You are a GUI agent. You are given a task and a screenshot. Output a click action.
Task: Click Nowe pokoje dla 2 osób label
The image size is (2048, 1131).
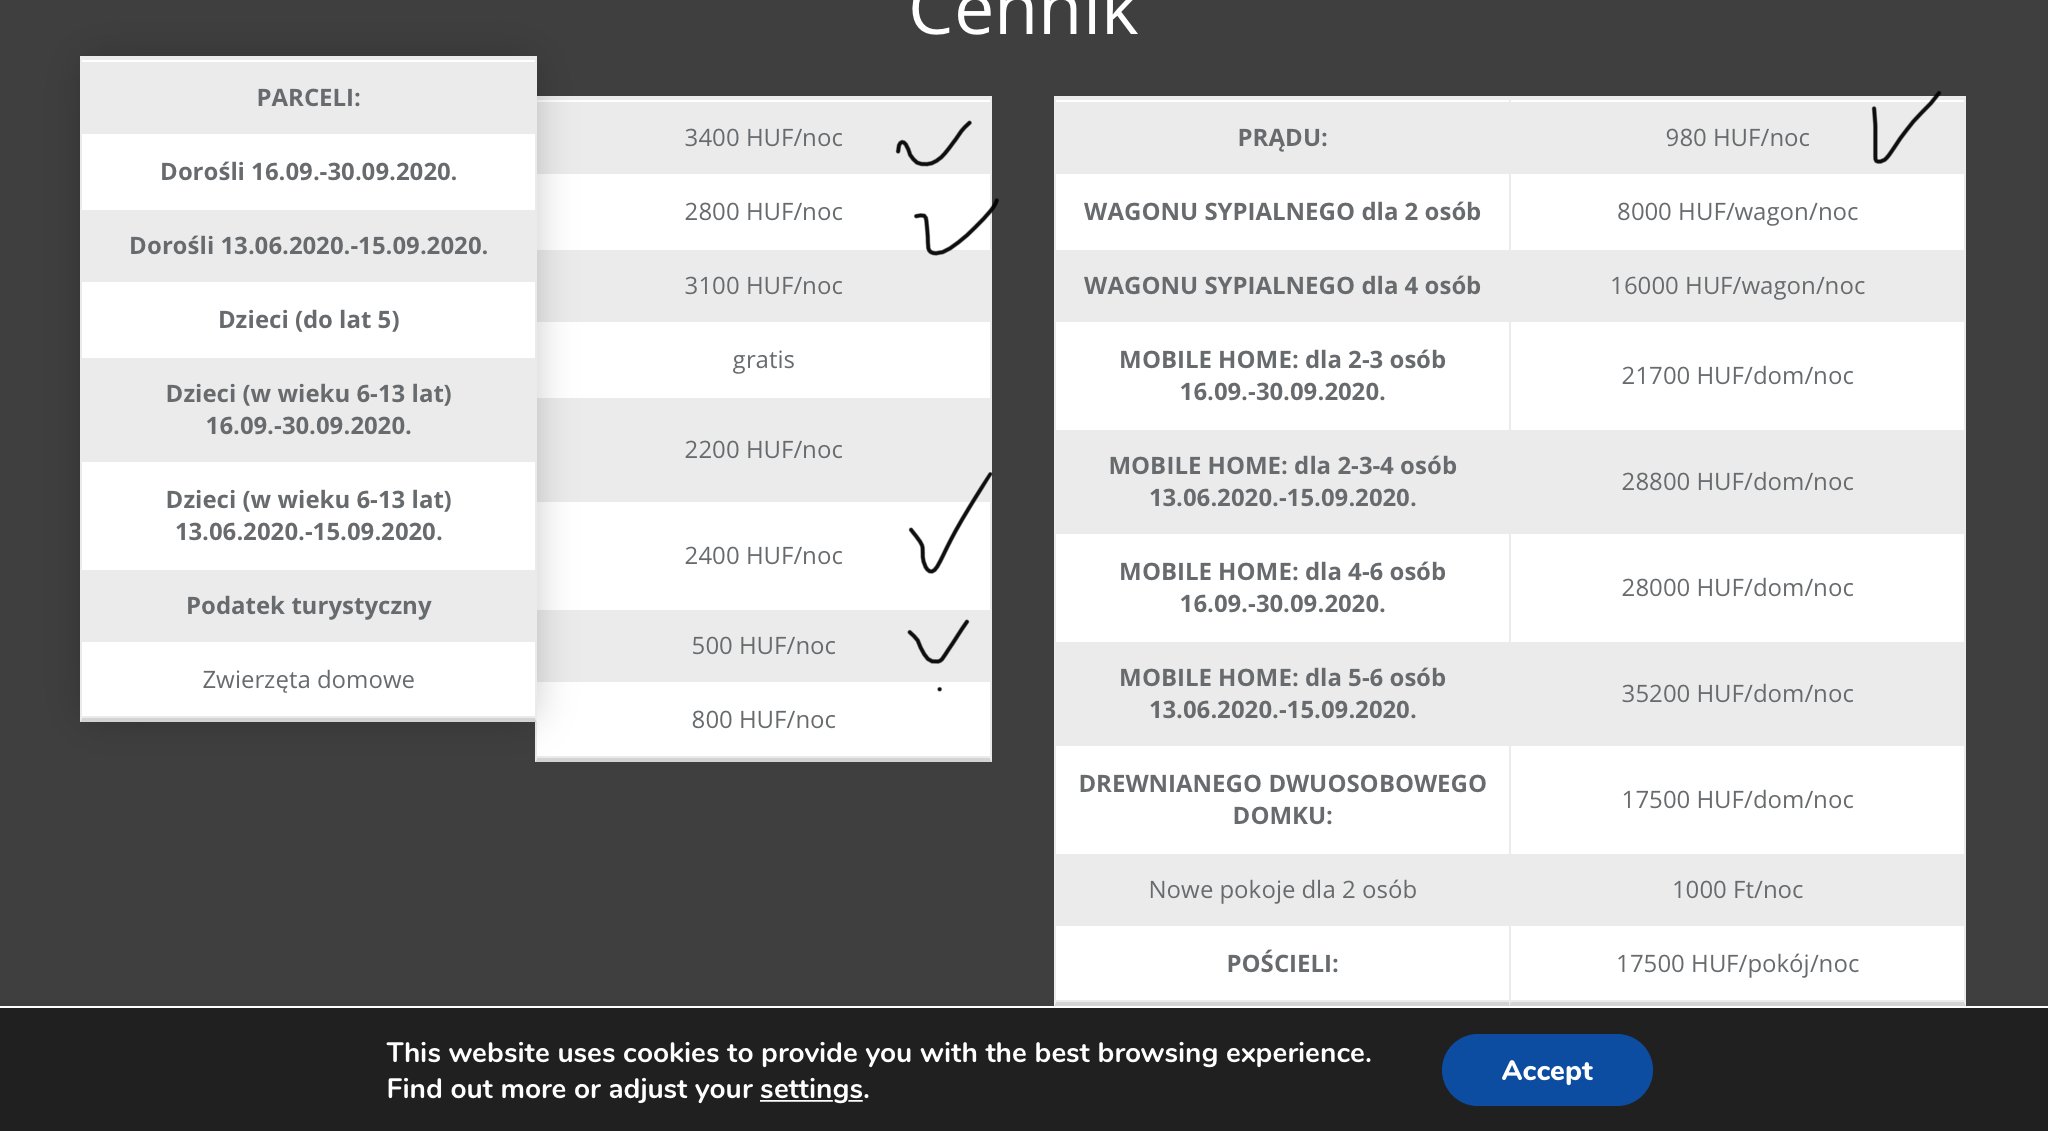click(x=1282, y=890)
